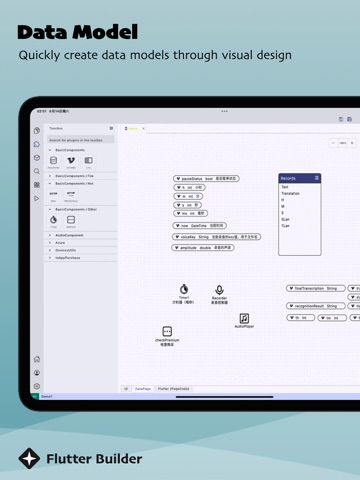This screenshot has width=360, height=480.
Task: Select the AudioPlayer node on canvas
Action: pos(244,321)
